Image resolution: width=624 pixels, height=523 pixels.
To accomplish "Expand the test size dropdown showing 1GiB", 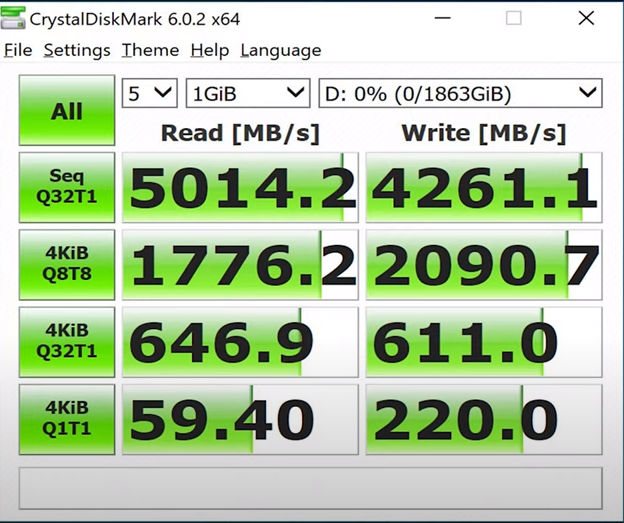I will pyautogui.click(x=248, y=93).
